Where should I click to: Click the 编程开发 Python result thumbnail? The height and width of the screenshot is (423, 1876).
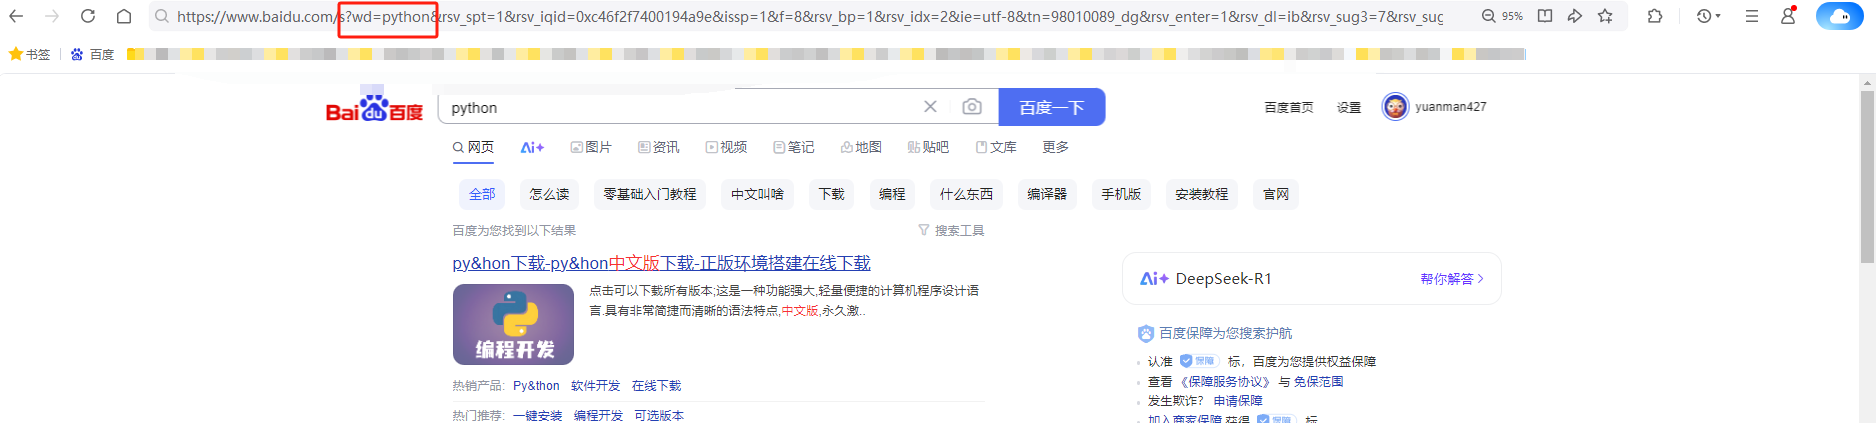(x=513, y=324)
